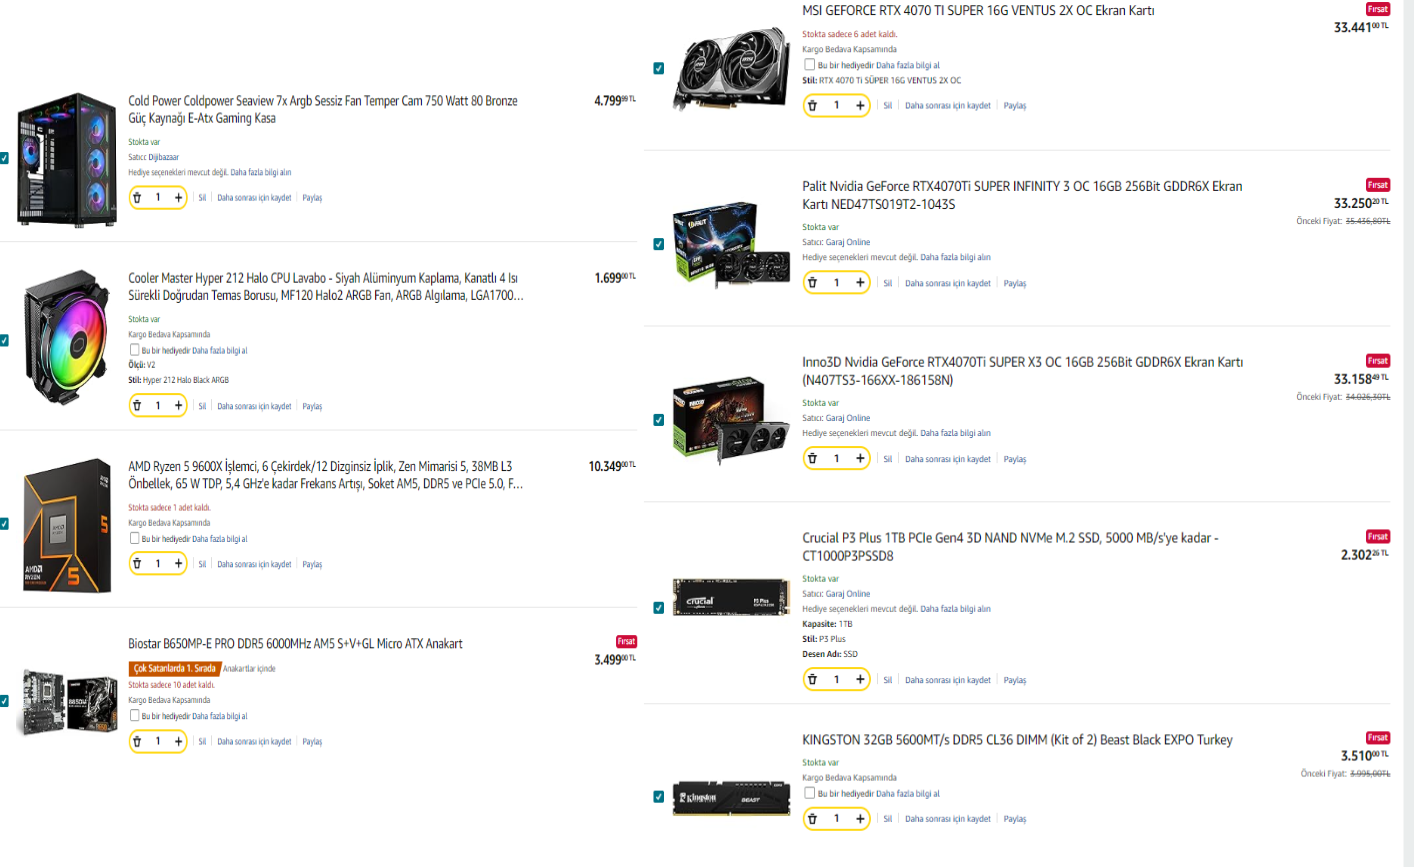
Task: Save AMD Ryzen 5 9600X for later
Action: (x=254, y=565)
